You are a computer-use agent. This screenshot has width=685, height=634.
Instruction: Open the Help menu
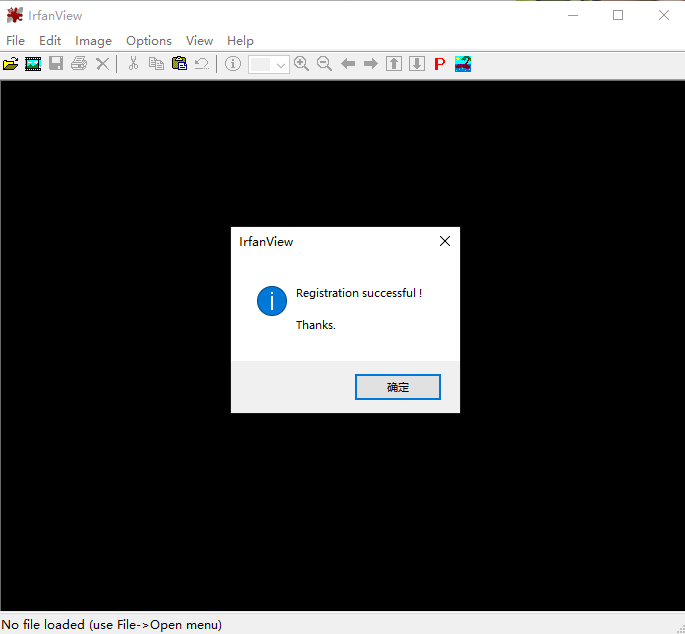(x=240, y=41)
